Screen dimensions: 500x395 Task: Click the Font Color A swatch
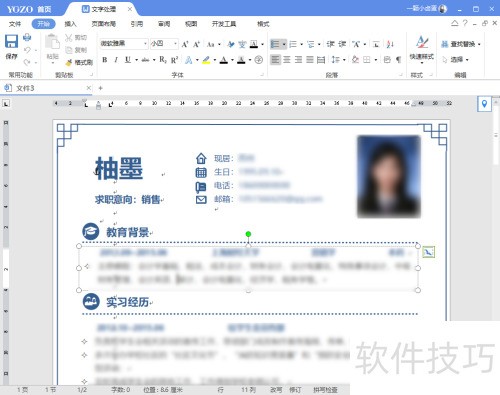coord(224,60)
